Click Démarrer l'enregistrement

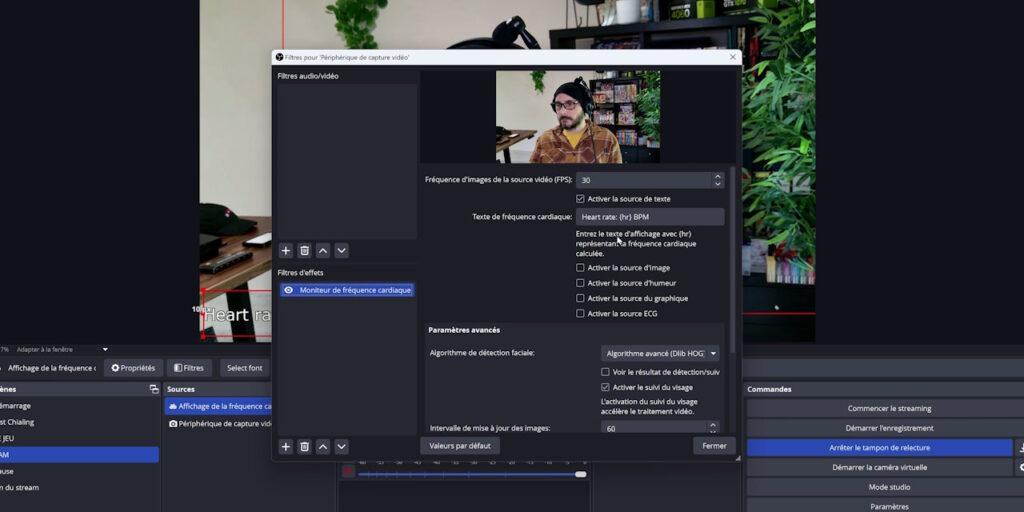pyautogui.click(x=889, y=428)
